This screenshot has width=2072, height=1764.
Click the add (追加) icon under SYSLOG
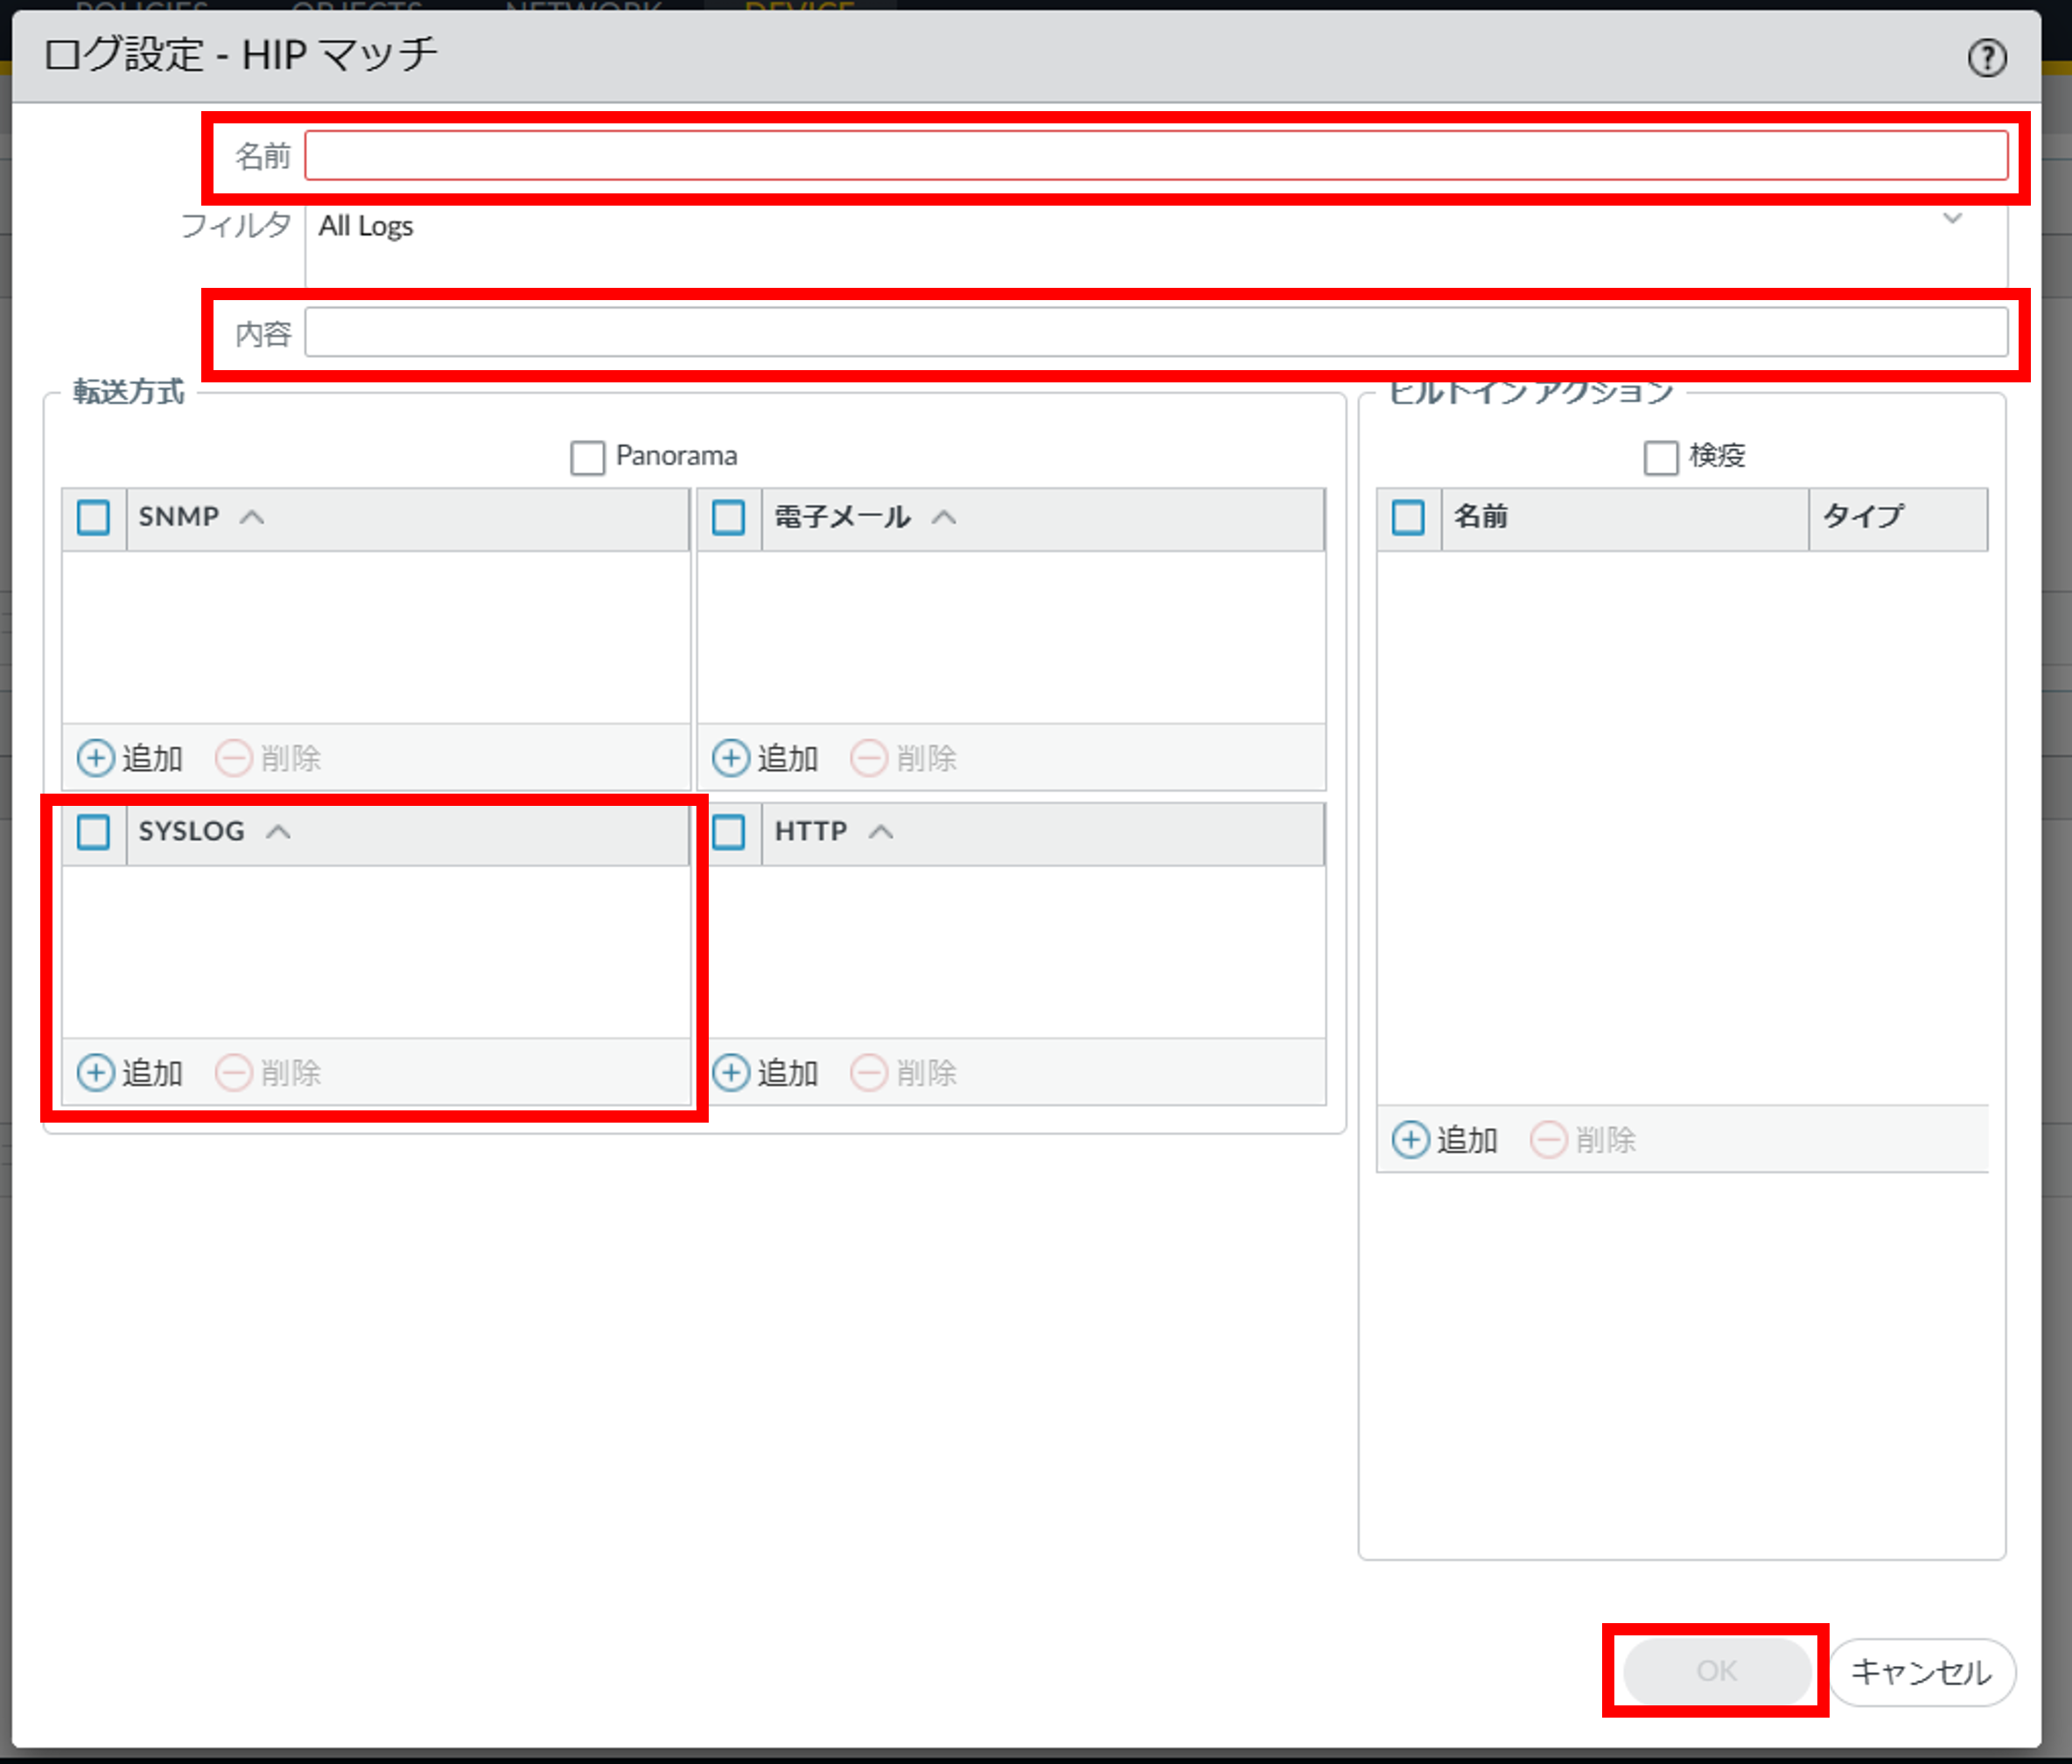(96, 1072)
